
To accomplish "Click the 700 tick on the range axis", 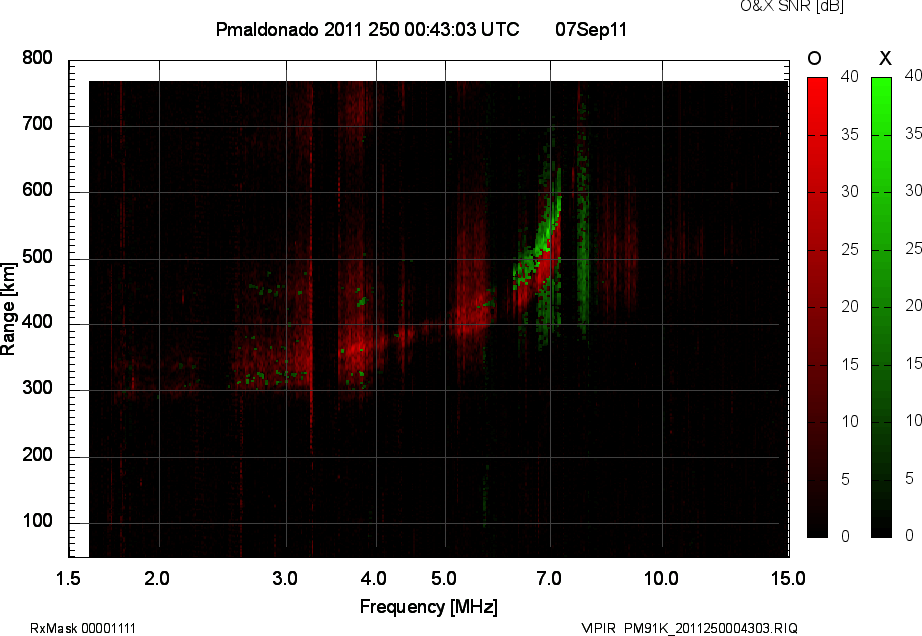I will (37, 124).
